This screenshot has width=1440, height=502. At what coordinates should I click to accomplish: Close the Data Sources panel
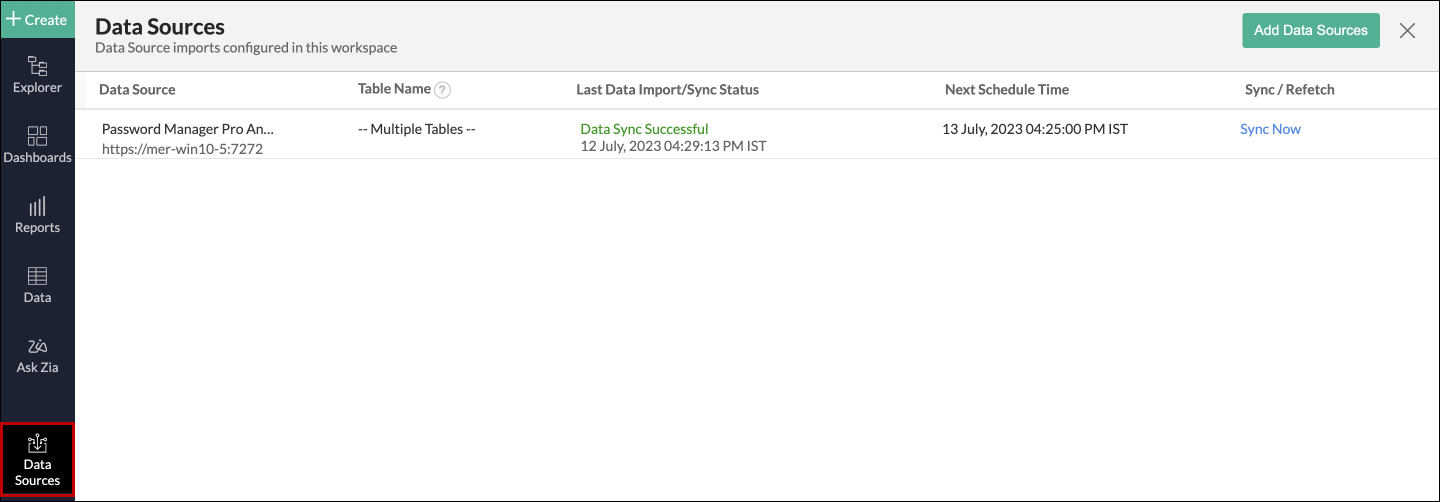coord(1407,30)
